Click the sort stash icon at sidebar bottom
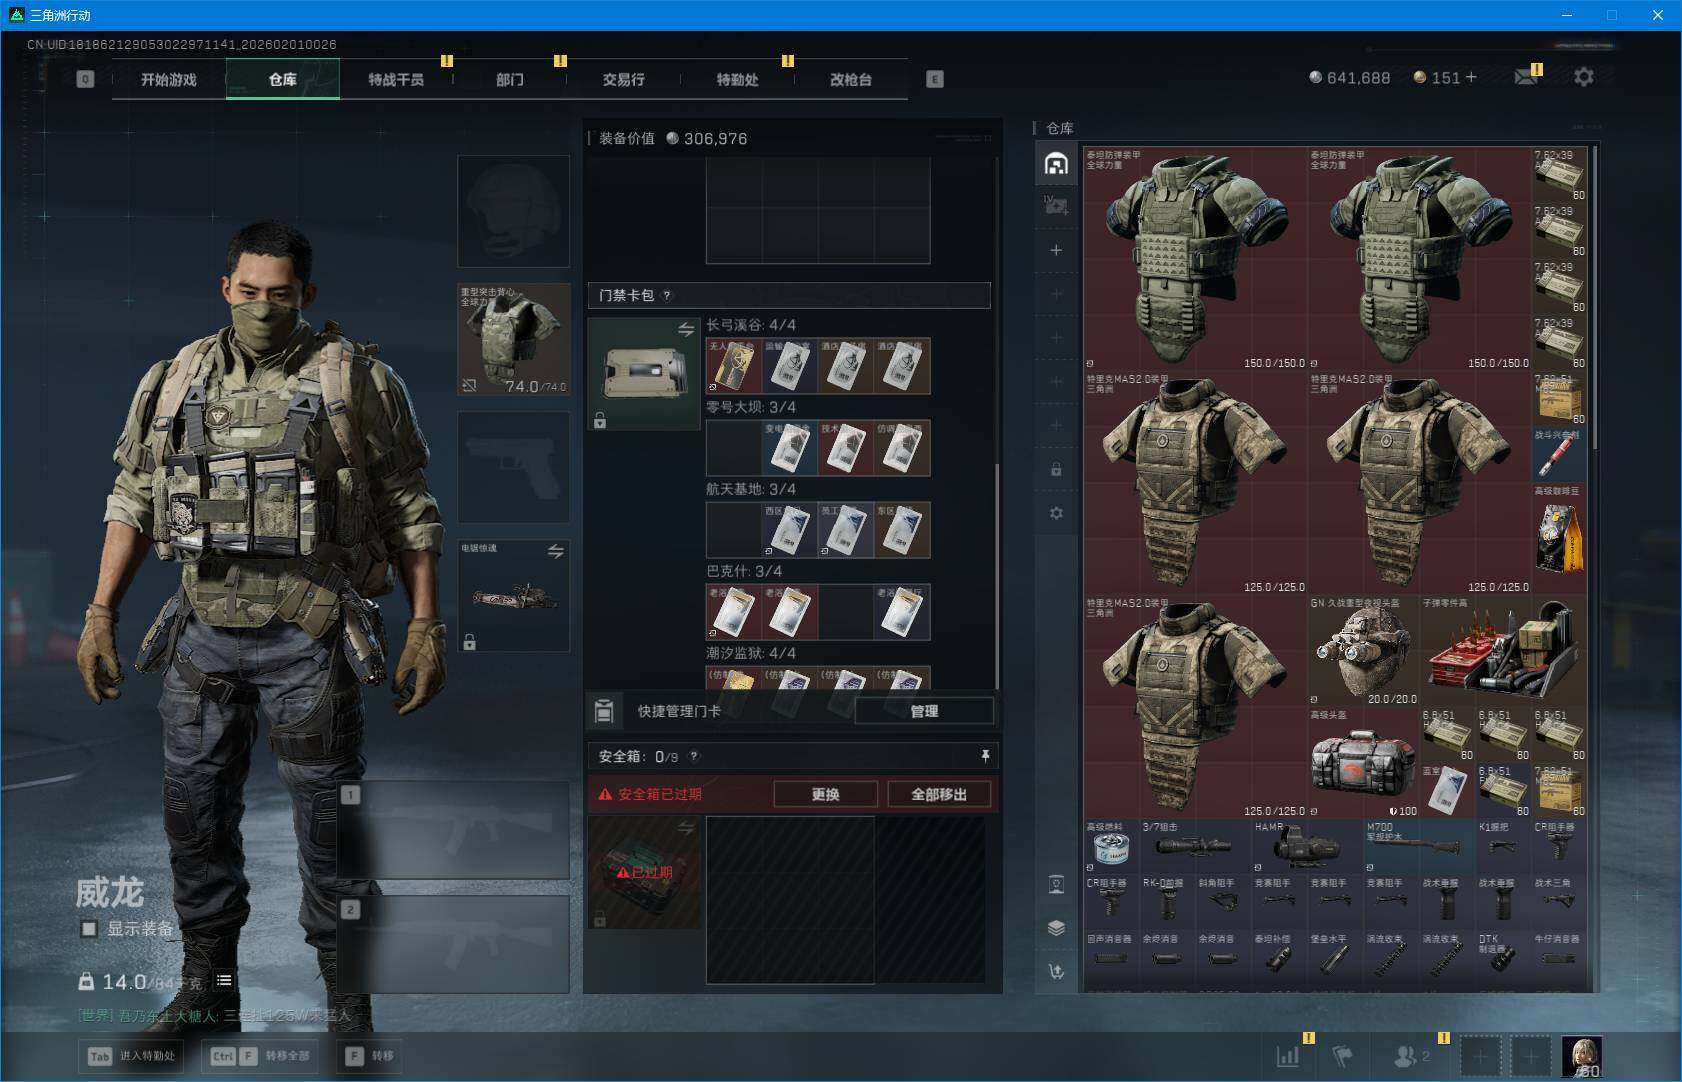The height and width of the screenshot is (1082, 1682). 1056,971
